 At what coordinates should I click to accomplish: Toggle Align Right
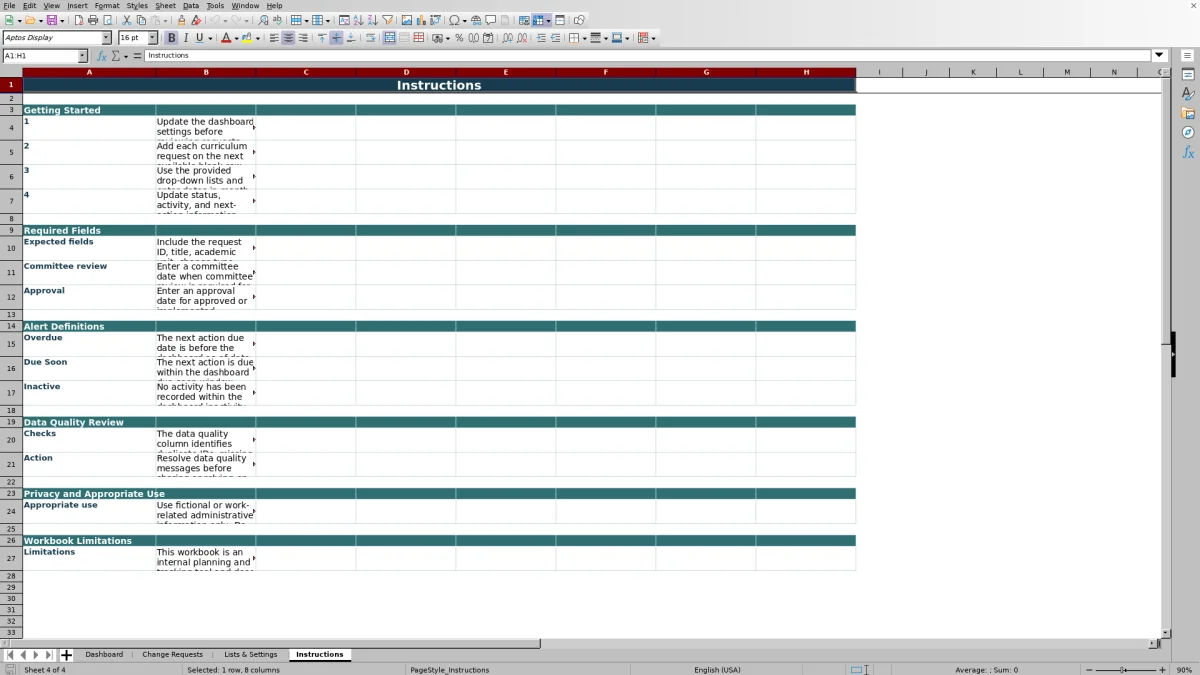(x=303, y=38)
